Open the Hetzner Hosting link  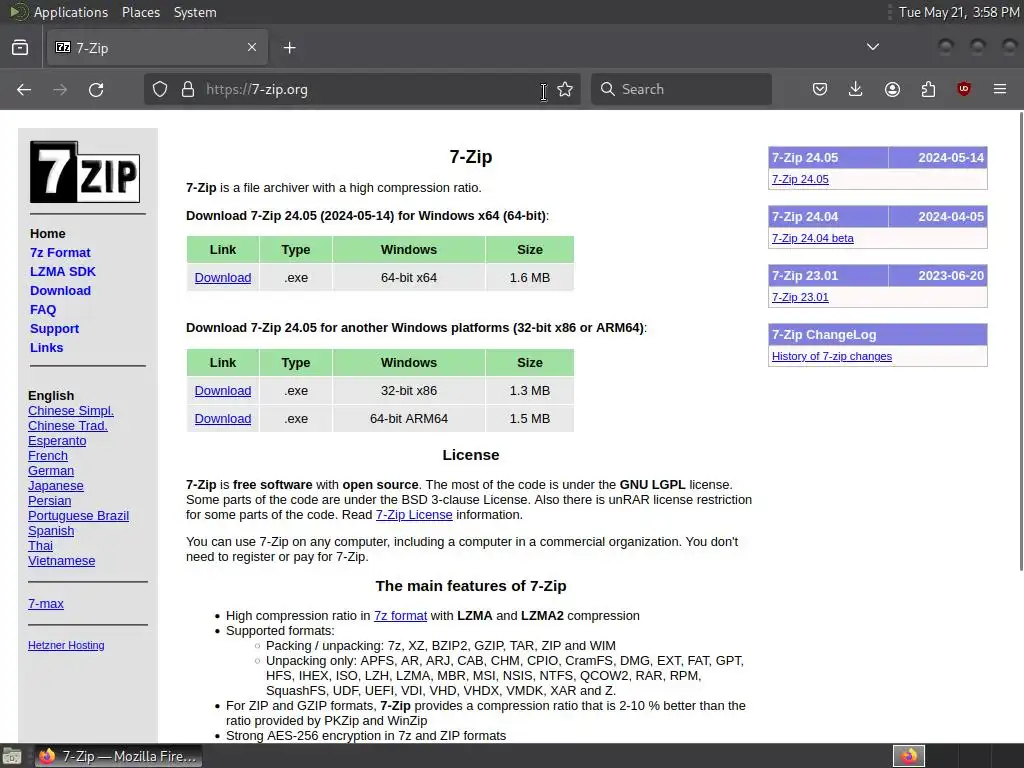[66, 645]
